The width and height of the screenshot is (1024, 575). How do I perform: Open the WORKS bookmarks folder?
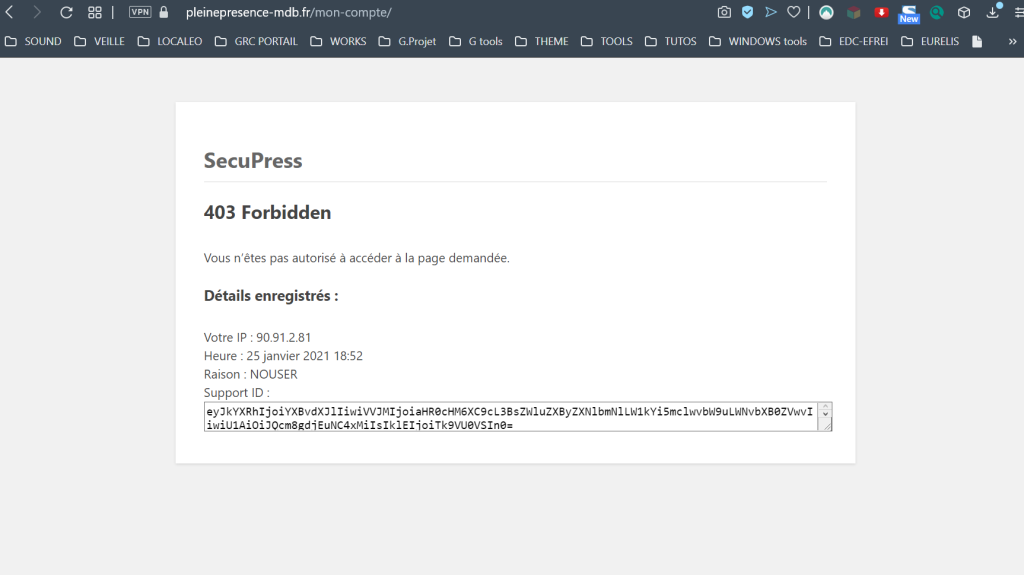(338, 41)
